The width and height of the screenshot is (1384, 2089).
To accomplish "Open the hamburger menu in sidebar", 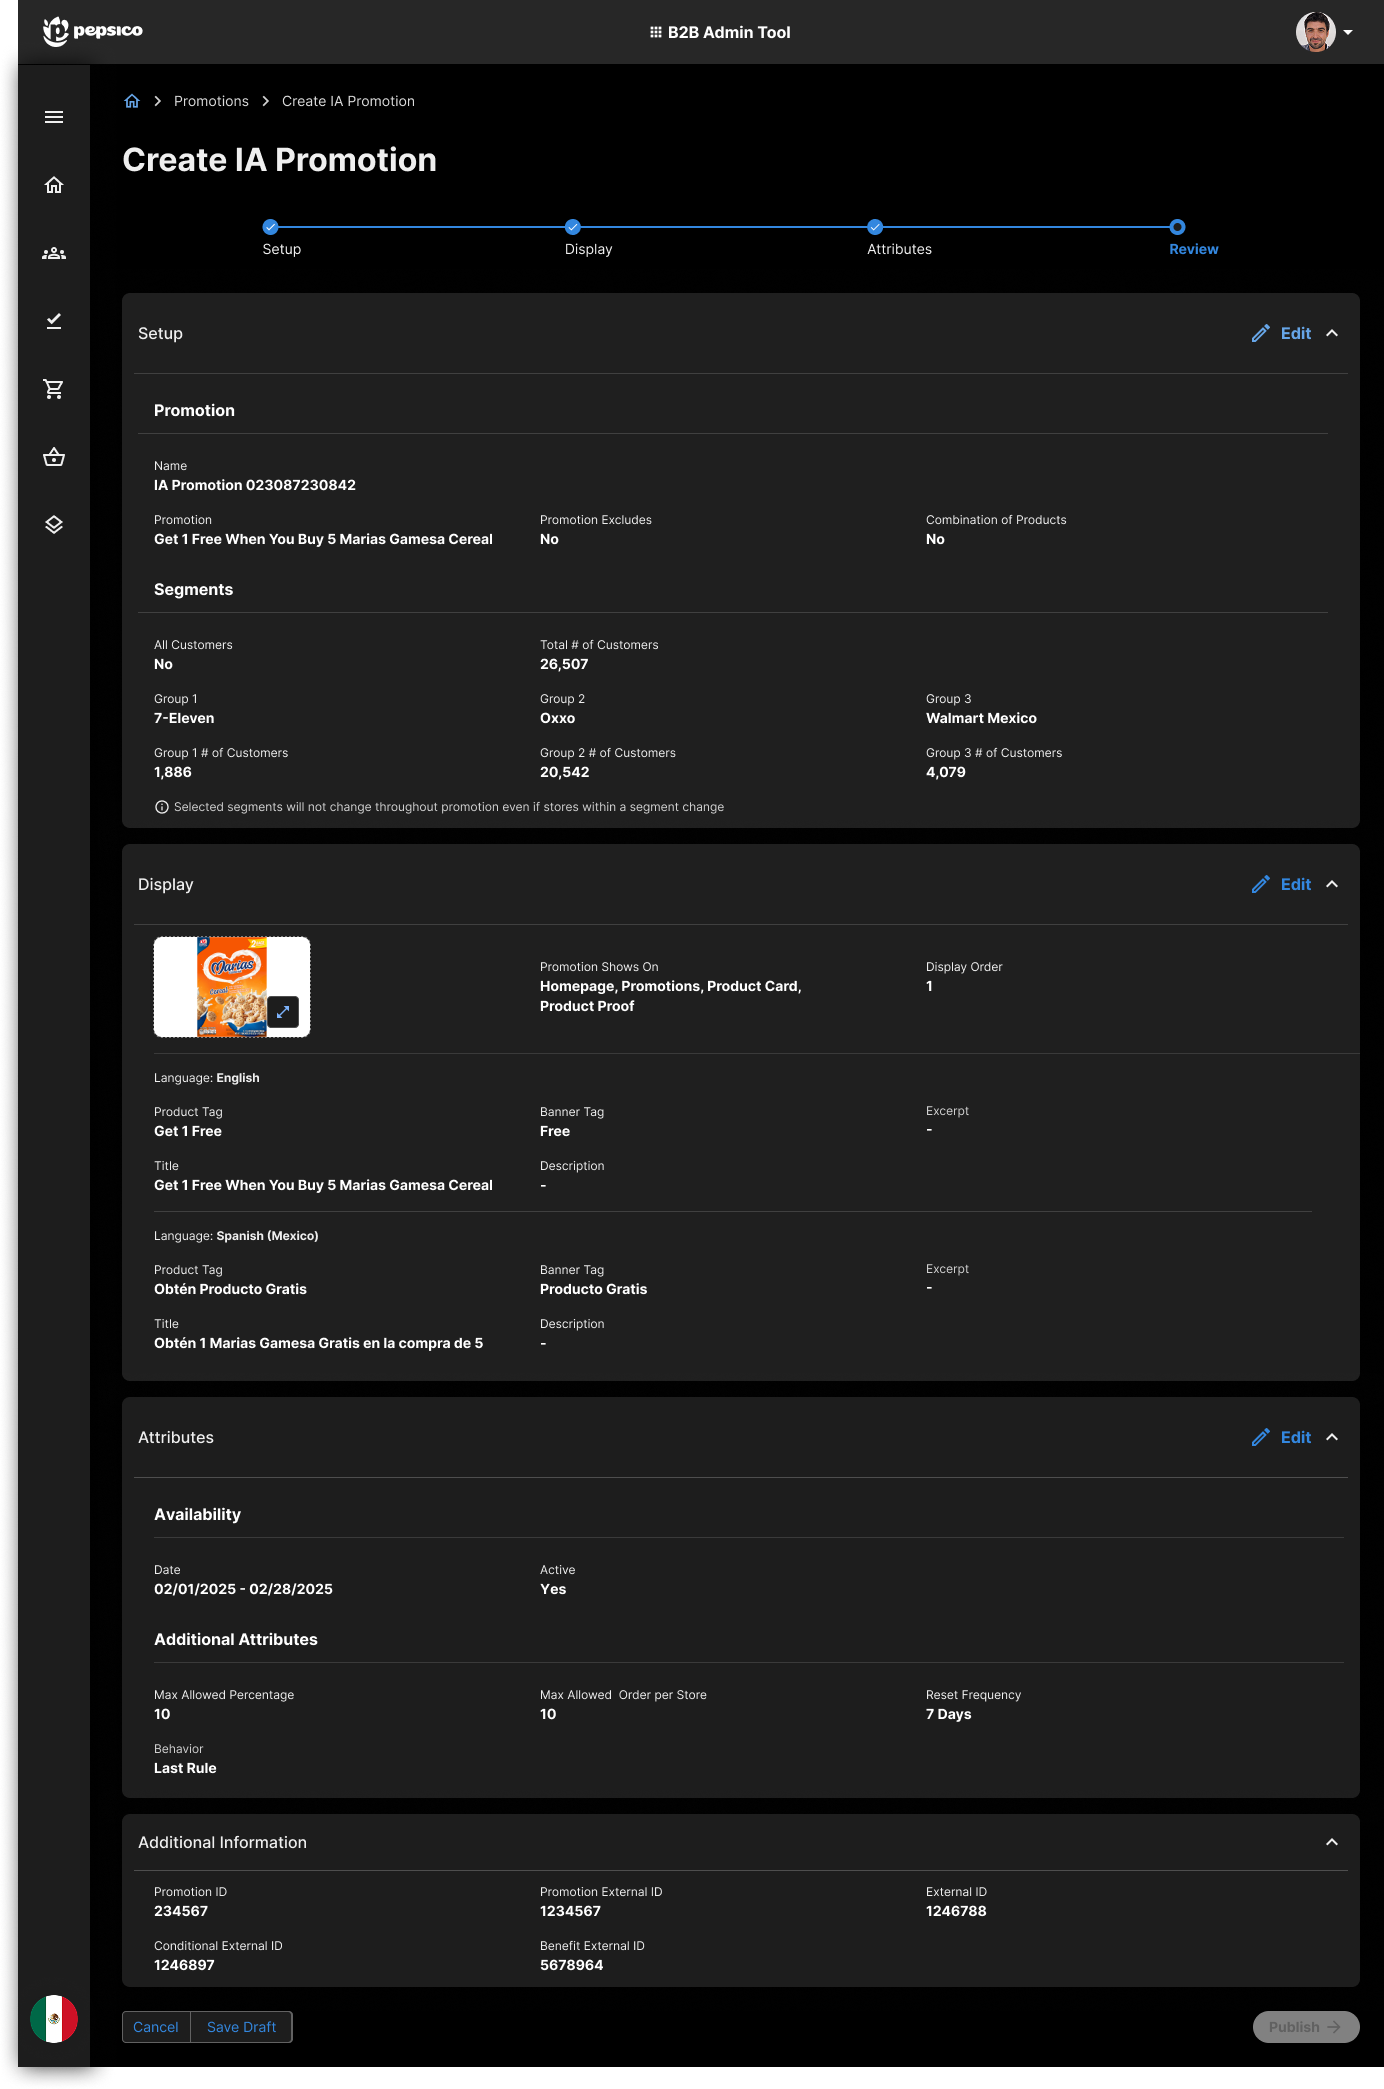I will 54,117.
